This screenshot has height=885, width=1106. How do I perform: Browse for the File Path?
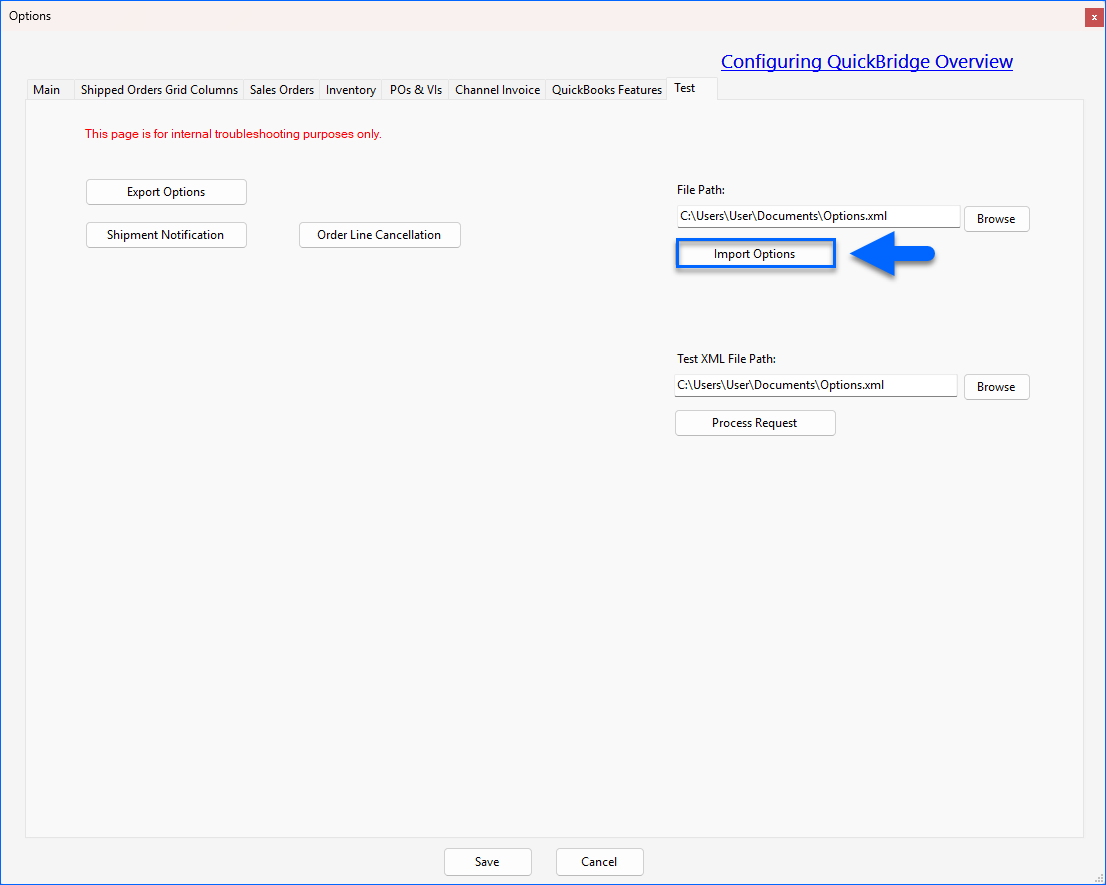tap(997, 219)
